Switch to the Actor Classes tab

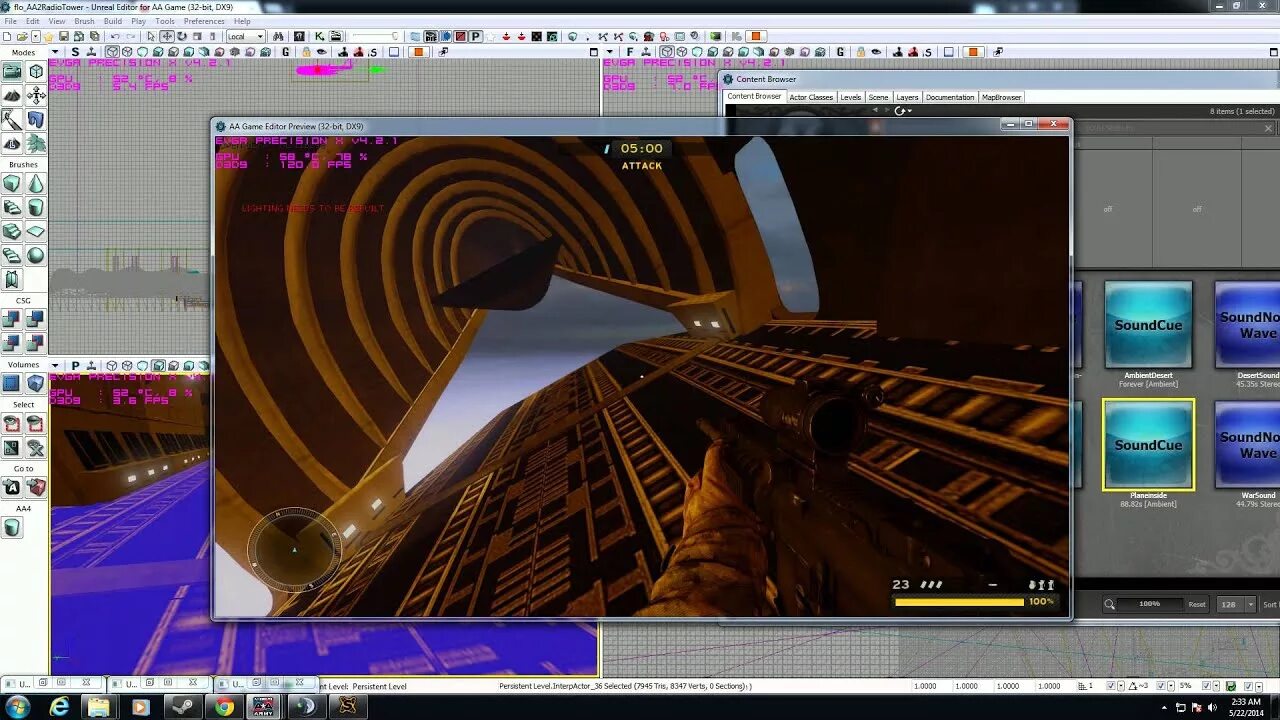point(811,97)
